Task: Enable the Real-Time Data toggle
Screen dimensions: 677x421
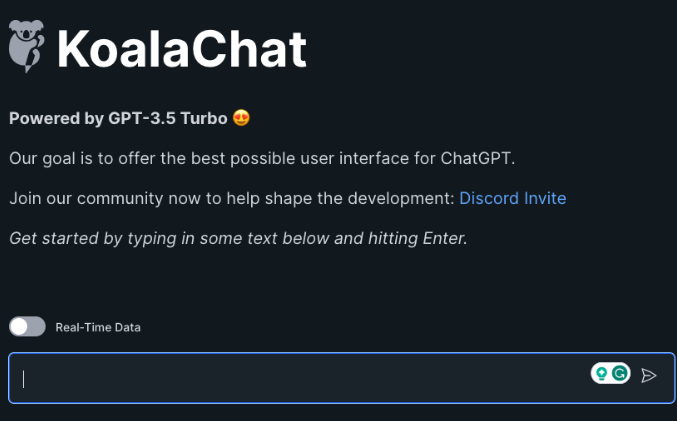Action: (x=27, y=327)
